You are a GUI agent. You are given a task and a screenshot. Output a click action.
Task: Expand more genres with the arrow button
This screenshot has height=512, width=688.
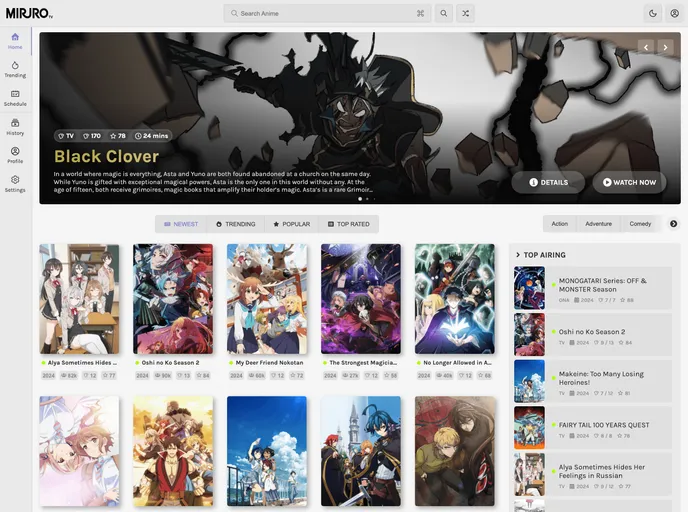673,224
